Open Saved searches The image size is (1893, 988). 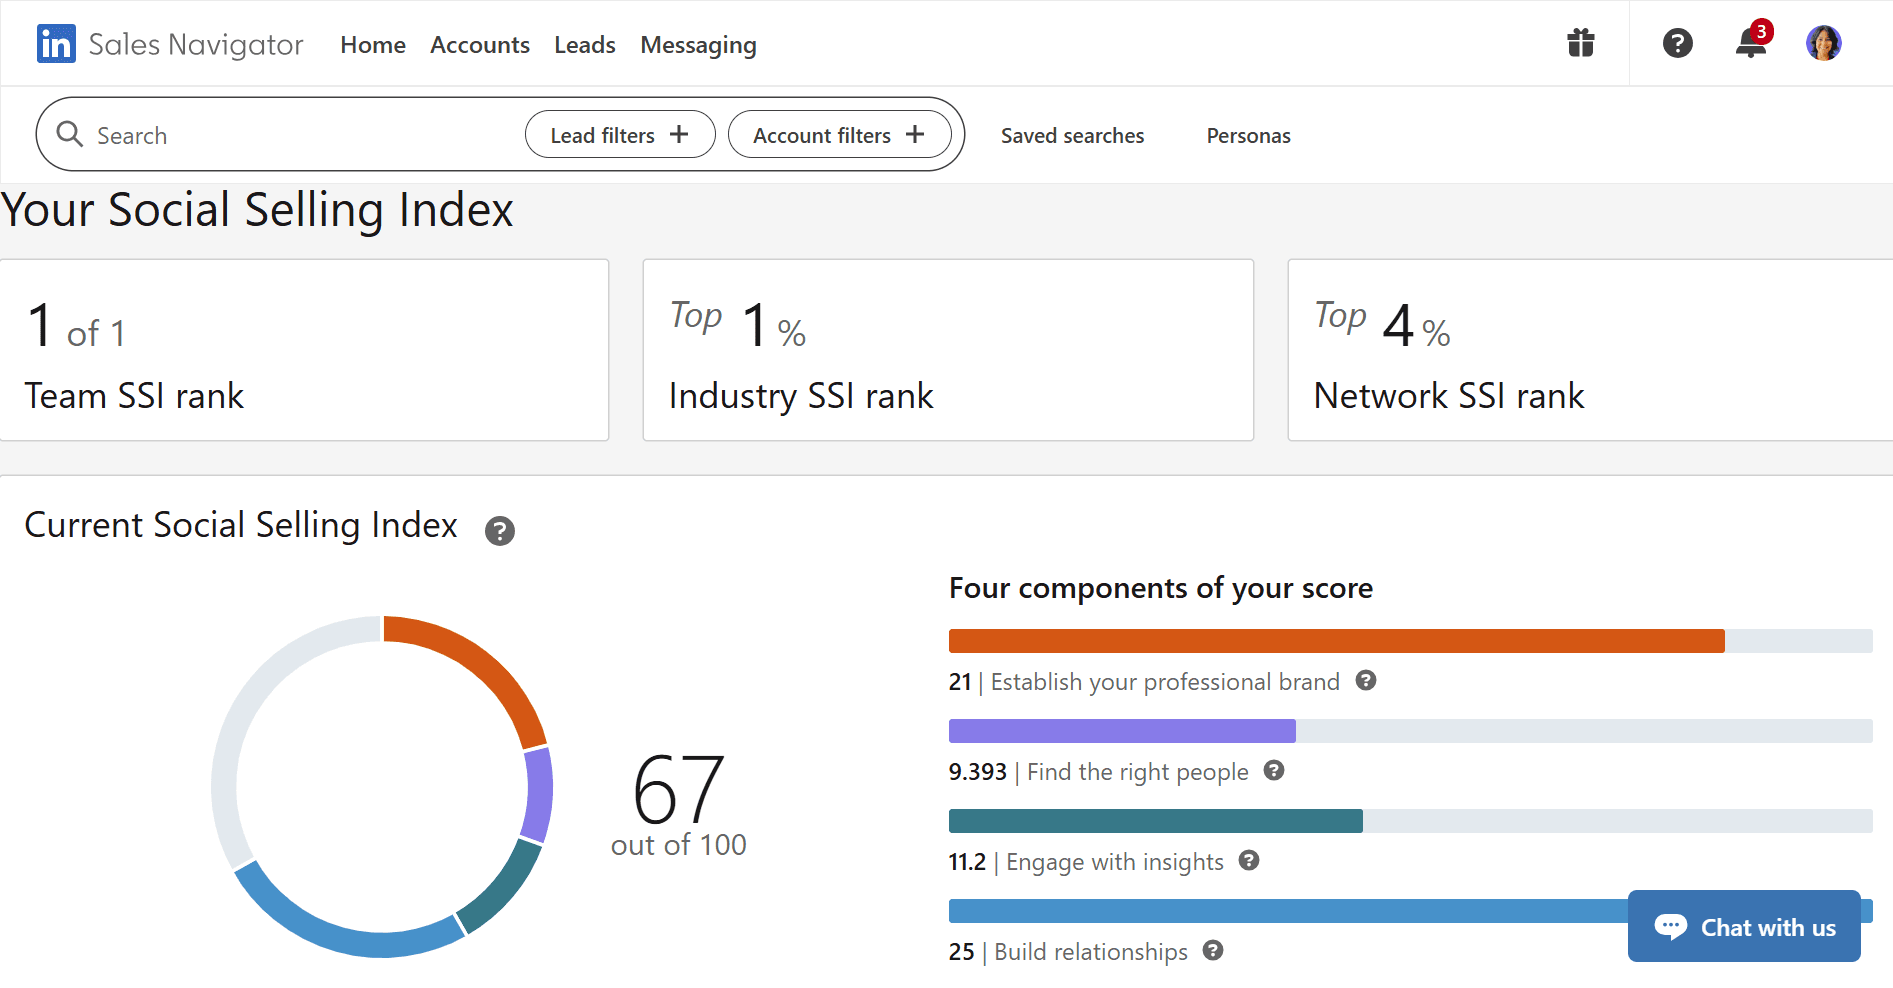[1072, 135]
